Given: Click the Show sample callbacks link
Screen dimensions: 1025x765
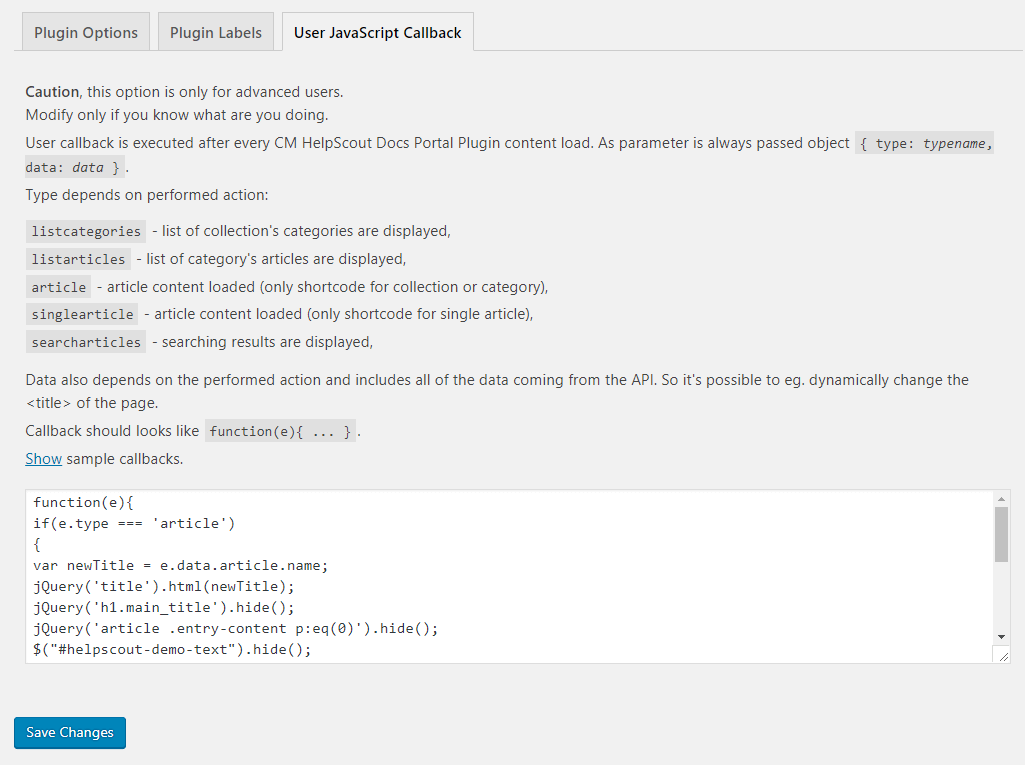Looking at the screenshot, I should click(43, 459).
